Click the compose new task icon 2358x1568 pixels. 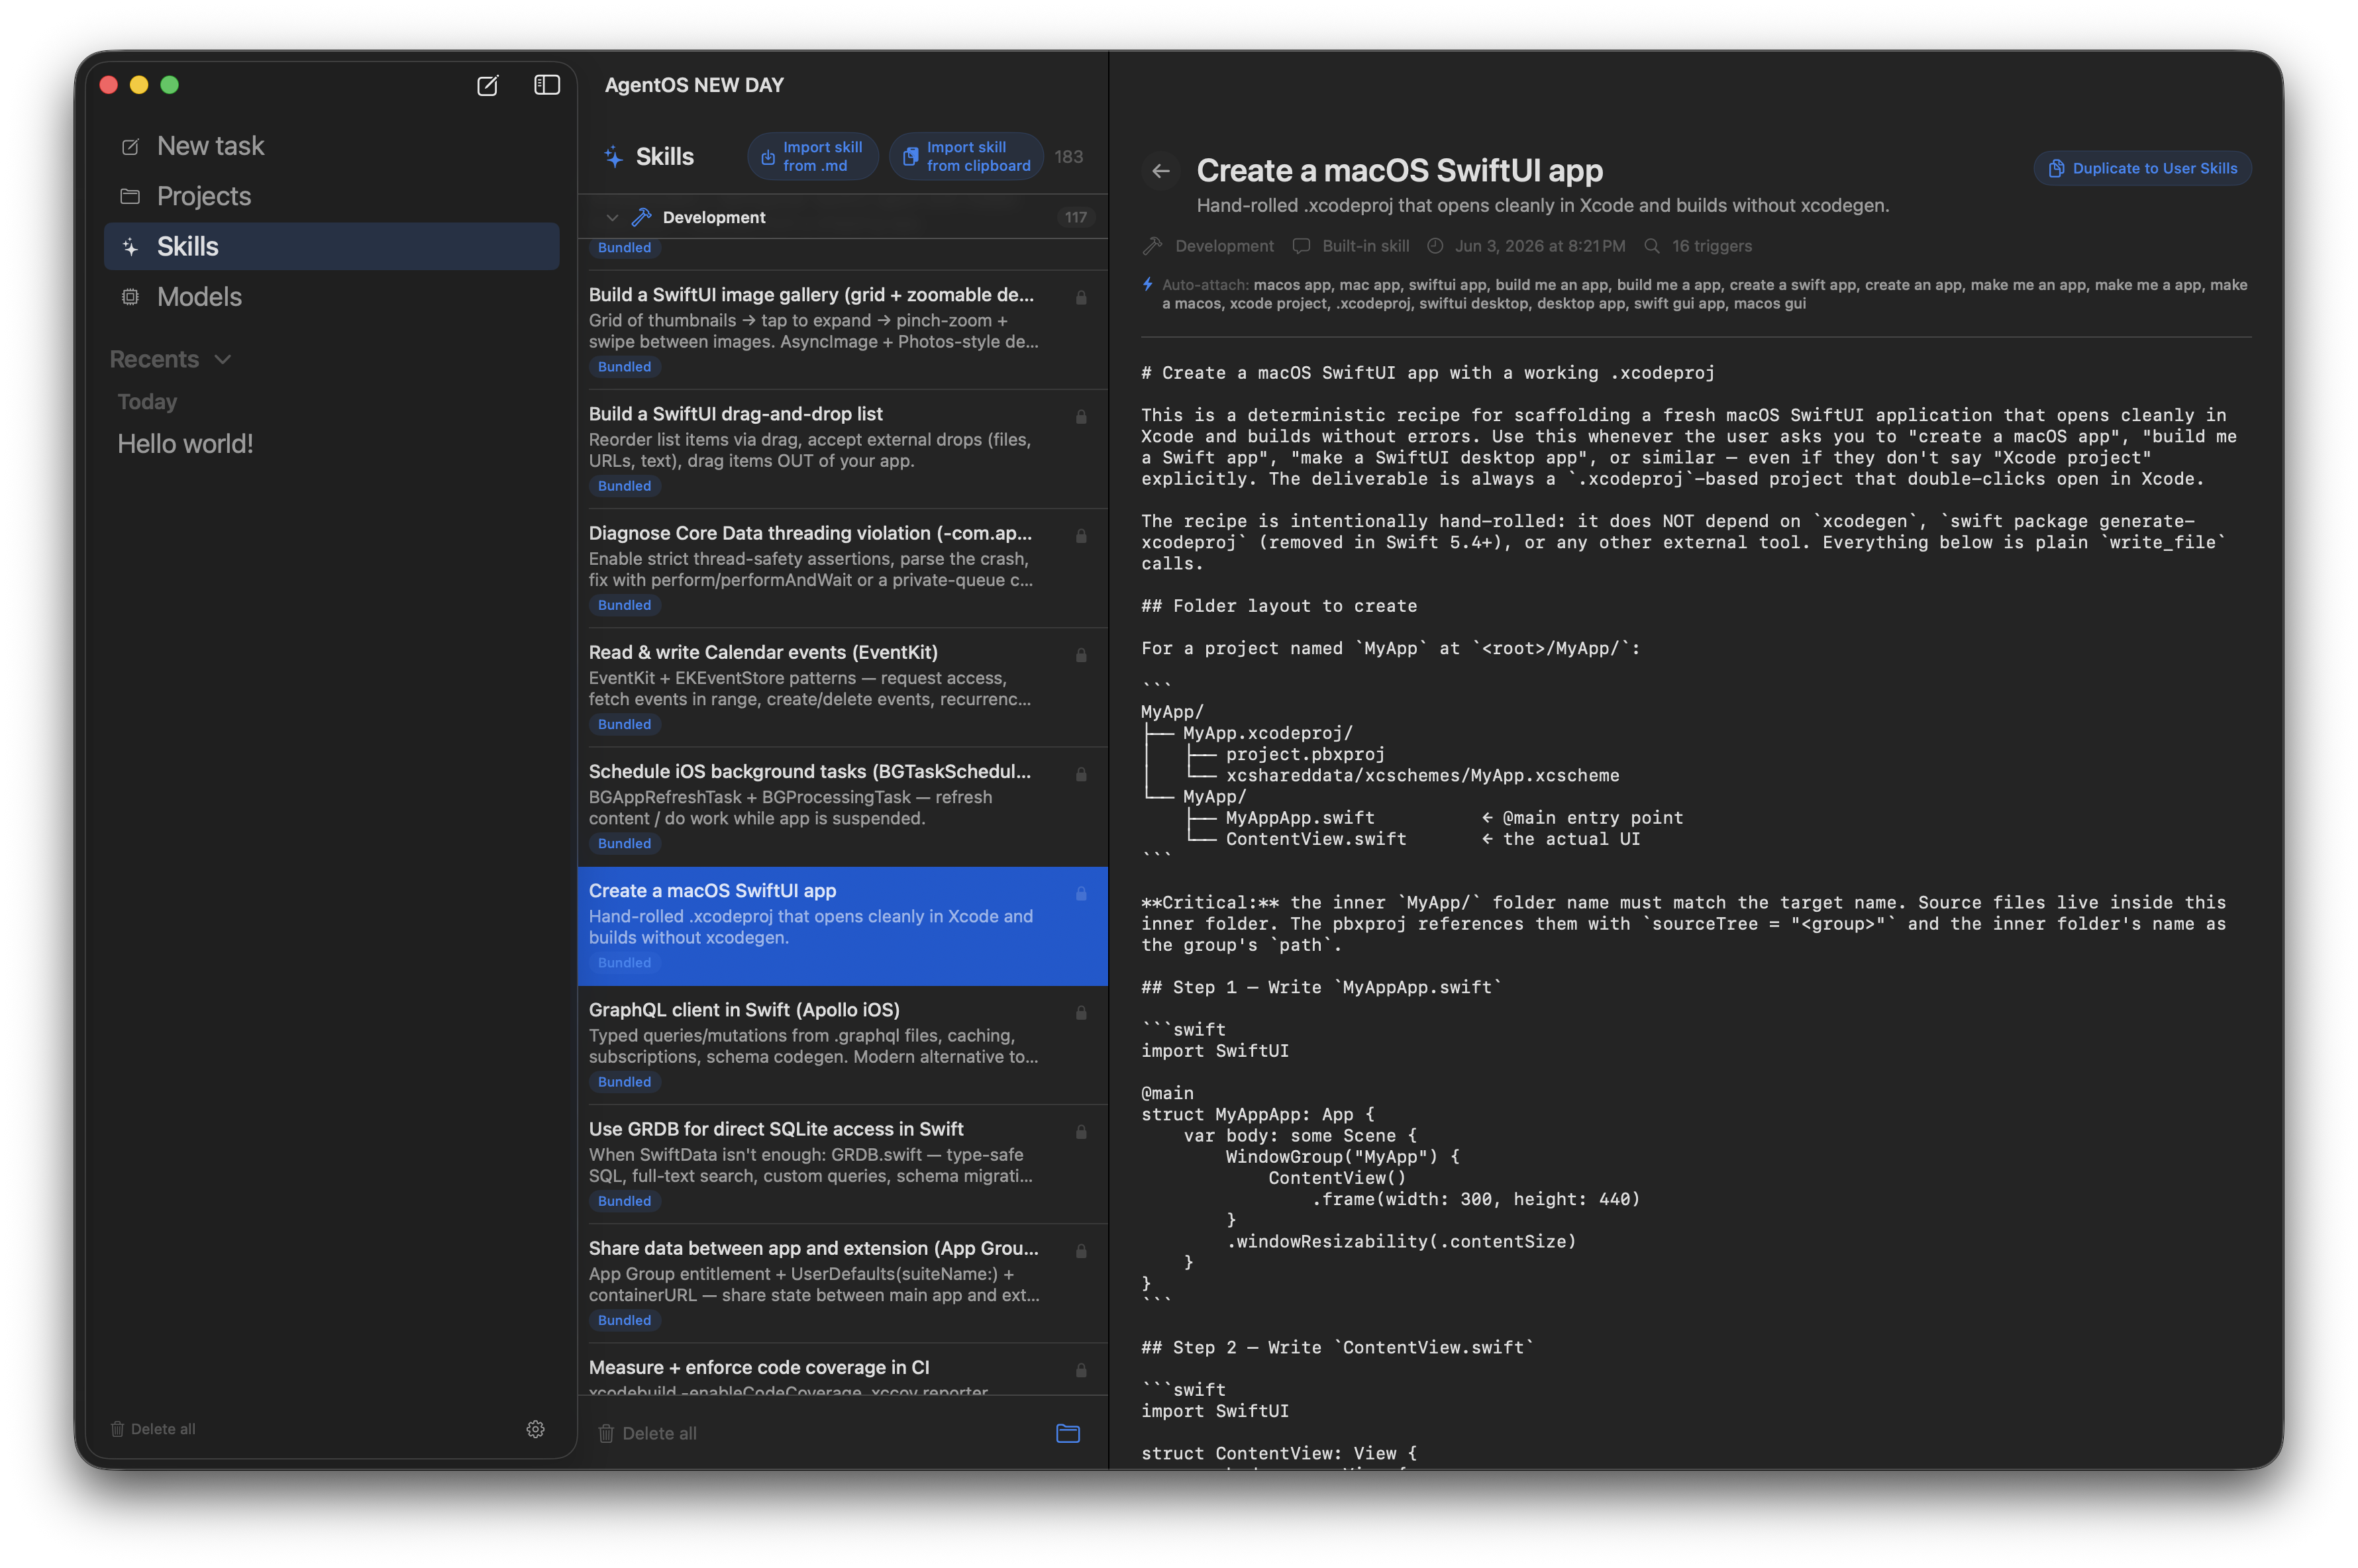click(487, 85)
